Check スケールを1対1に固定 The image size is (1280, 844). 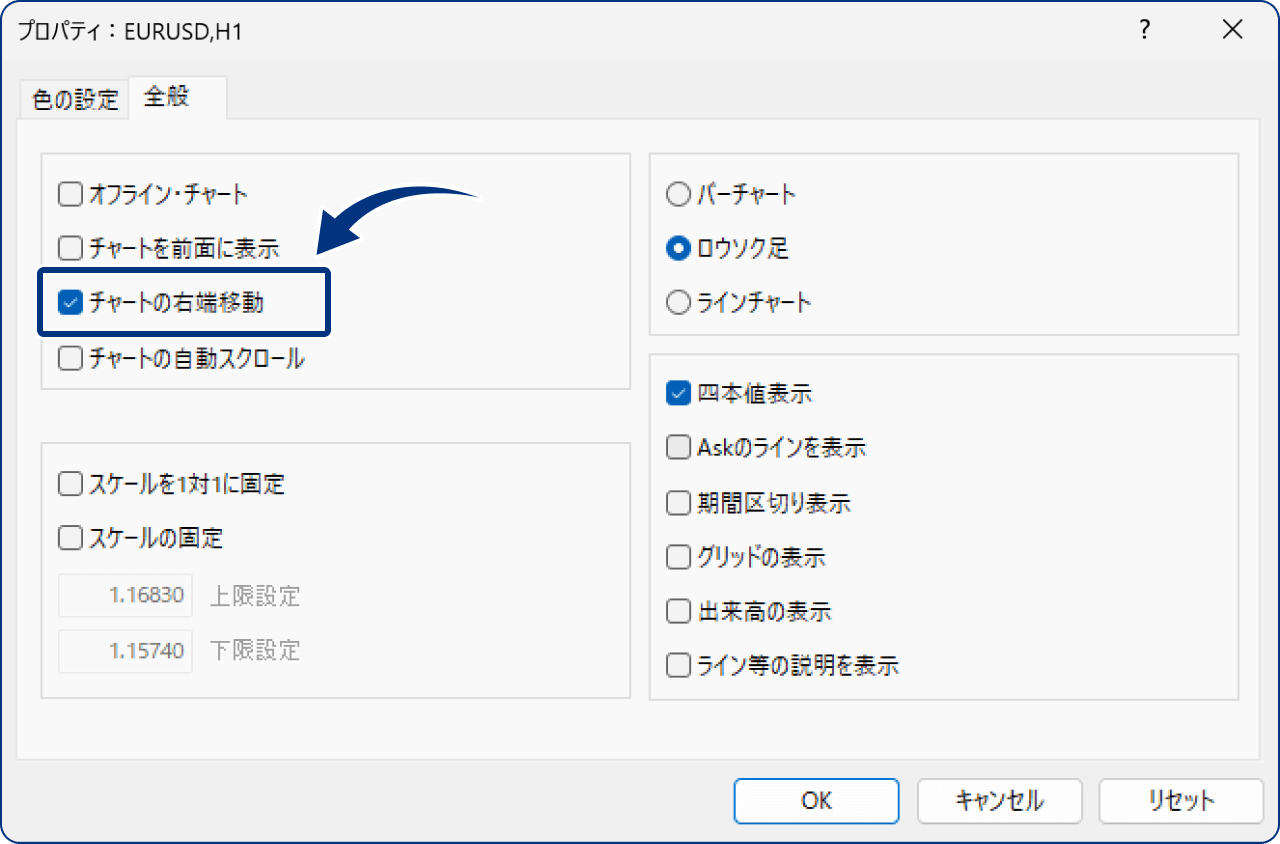70,484
